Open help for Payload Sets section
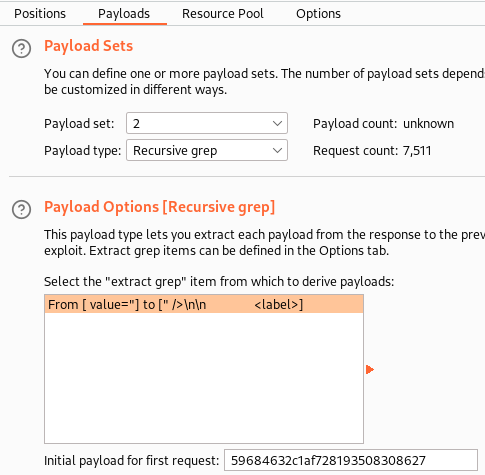The image size is (485, 475). [22, 49]
